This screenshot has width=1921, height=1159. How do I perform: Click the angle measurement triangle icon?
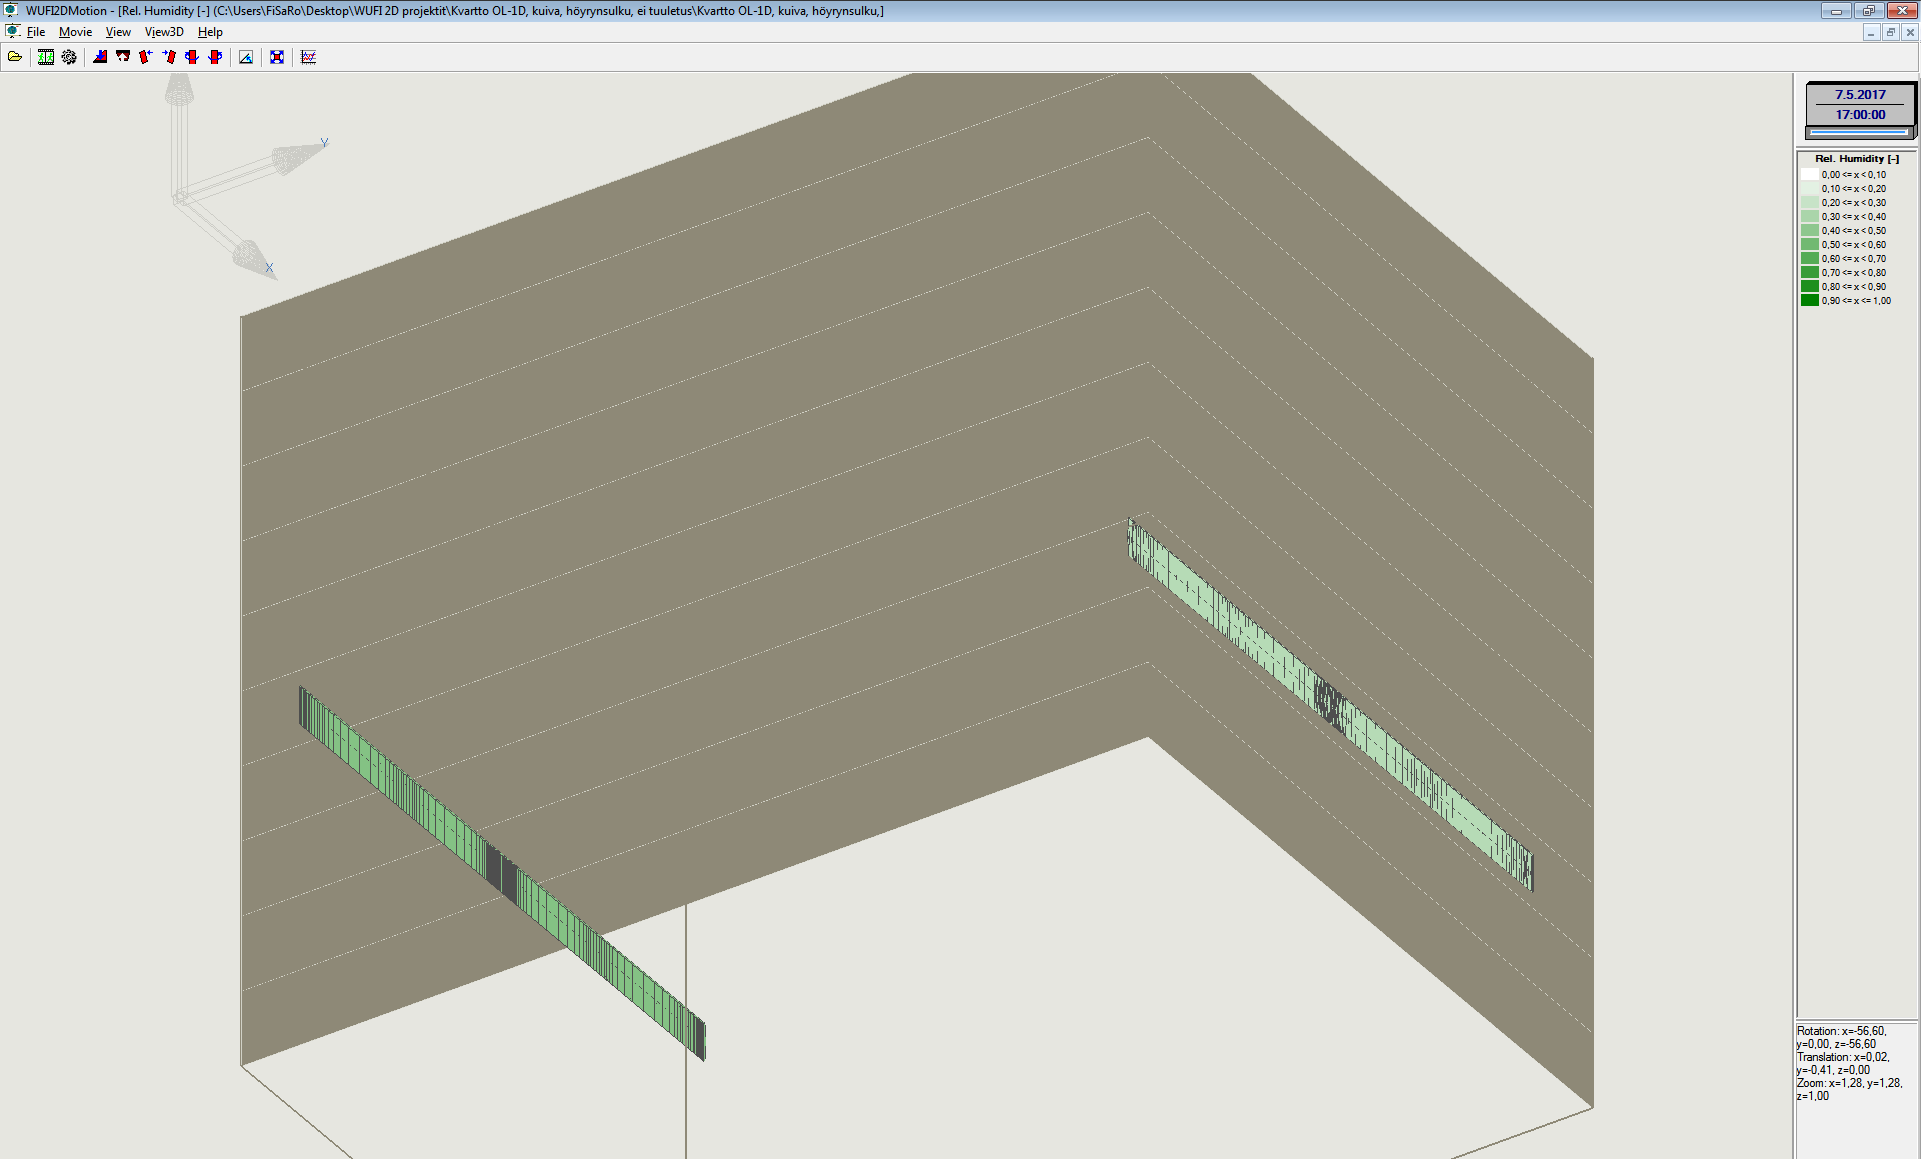tap(246, 57)
